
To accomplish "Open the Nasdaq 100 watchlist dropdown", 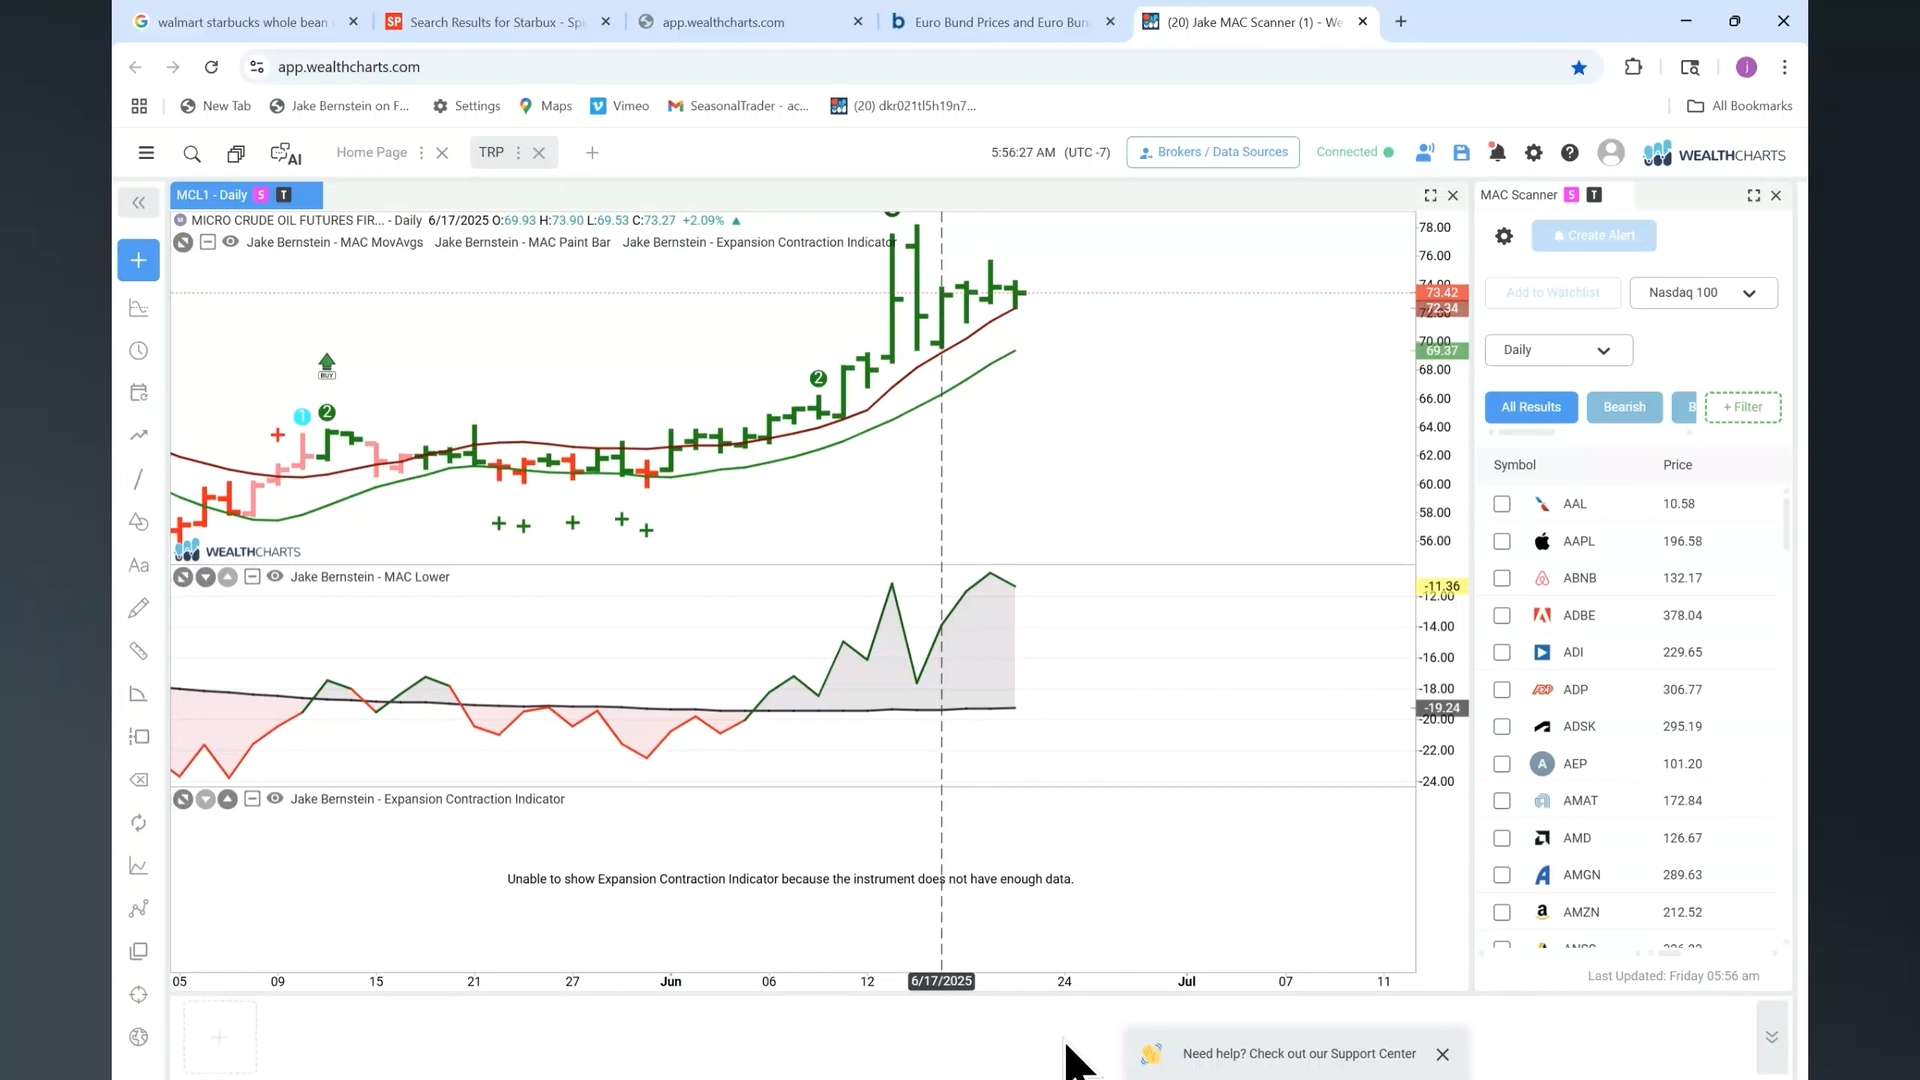I will click(x=1703, y=293).
